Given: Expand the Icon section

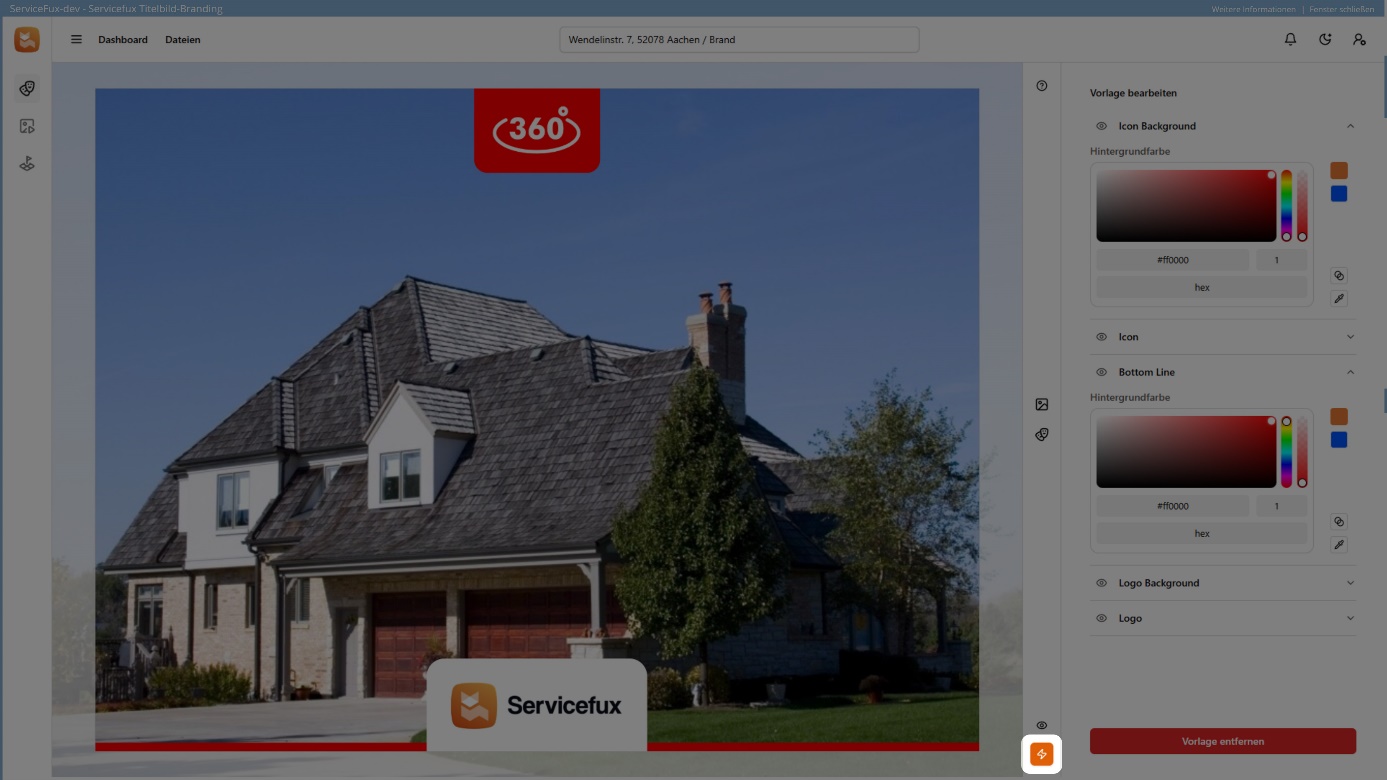Looking at the screenshot, I should 1350,337.
